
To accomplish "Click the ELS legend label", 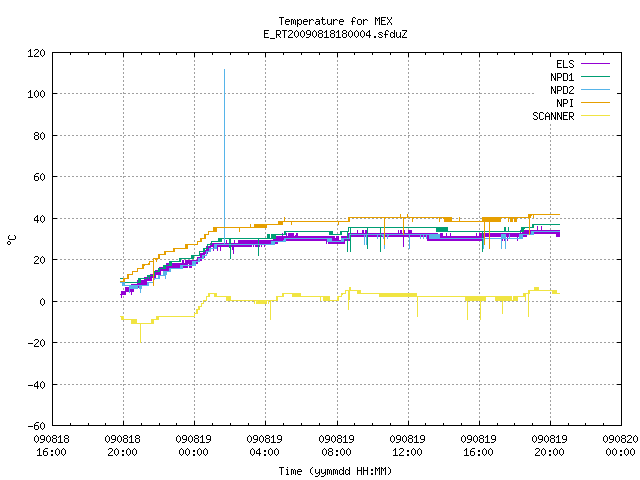I will pyautogui.click(x=565, y=64).
